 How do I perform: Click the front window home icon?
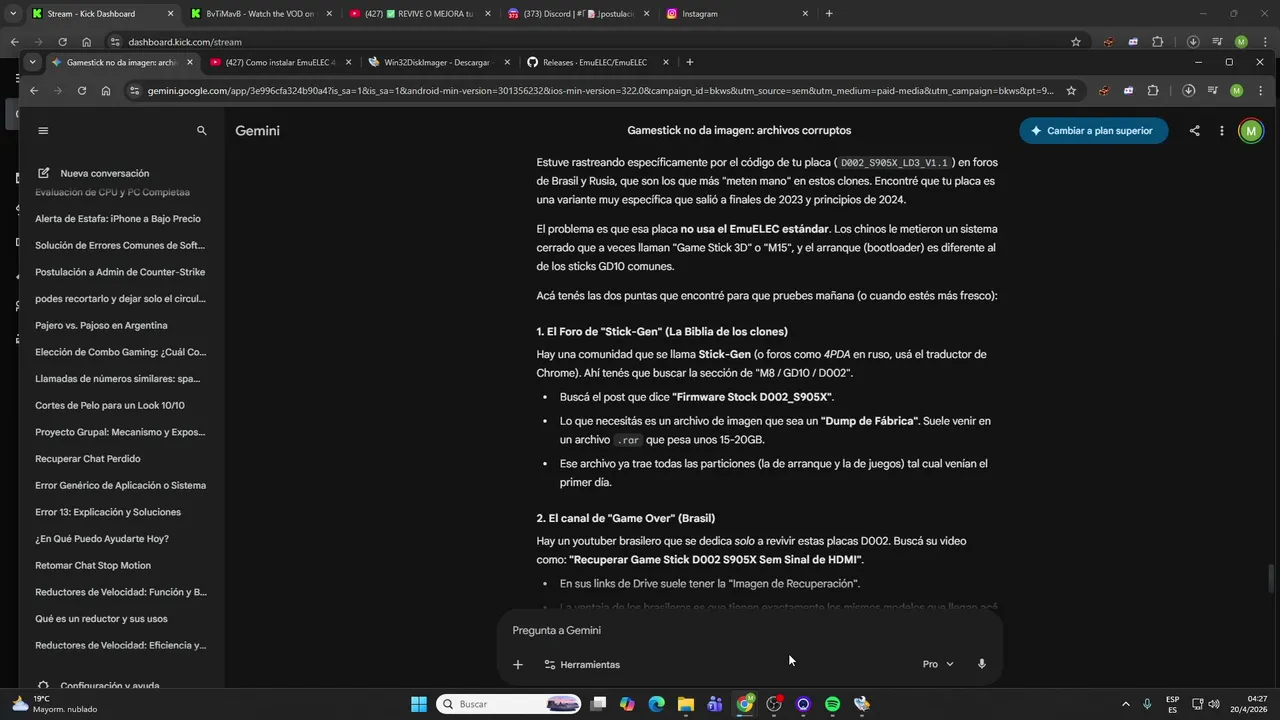(x=106, y=90)
